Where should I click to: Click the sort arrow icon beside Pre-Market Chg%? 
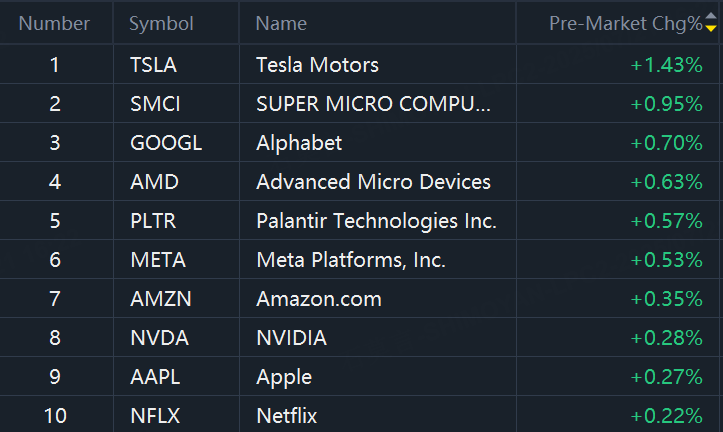710,24
